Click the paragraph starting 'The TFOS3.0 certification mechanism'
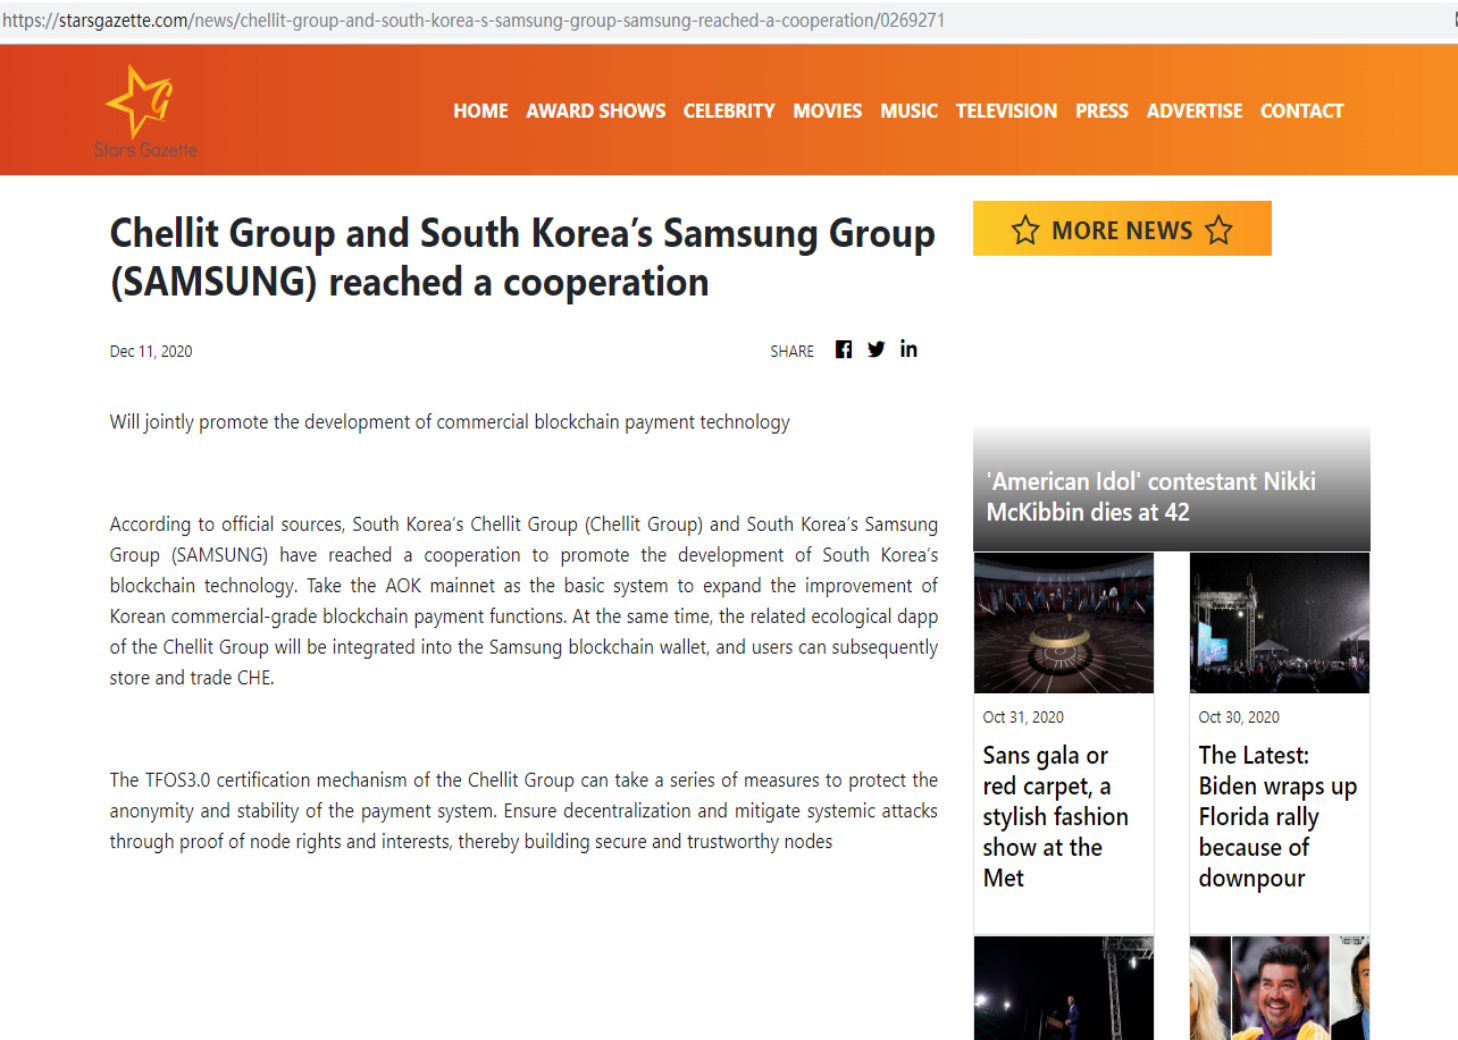Viewport: 1458px width, 1040px height. (x=524, y=811)
